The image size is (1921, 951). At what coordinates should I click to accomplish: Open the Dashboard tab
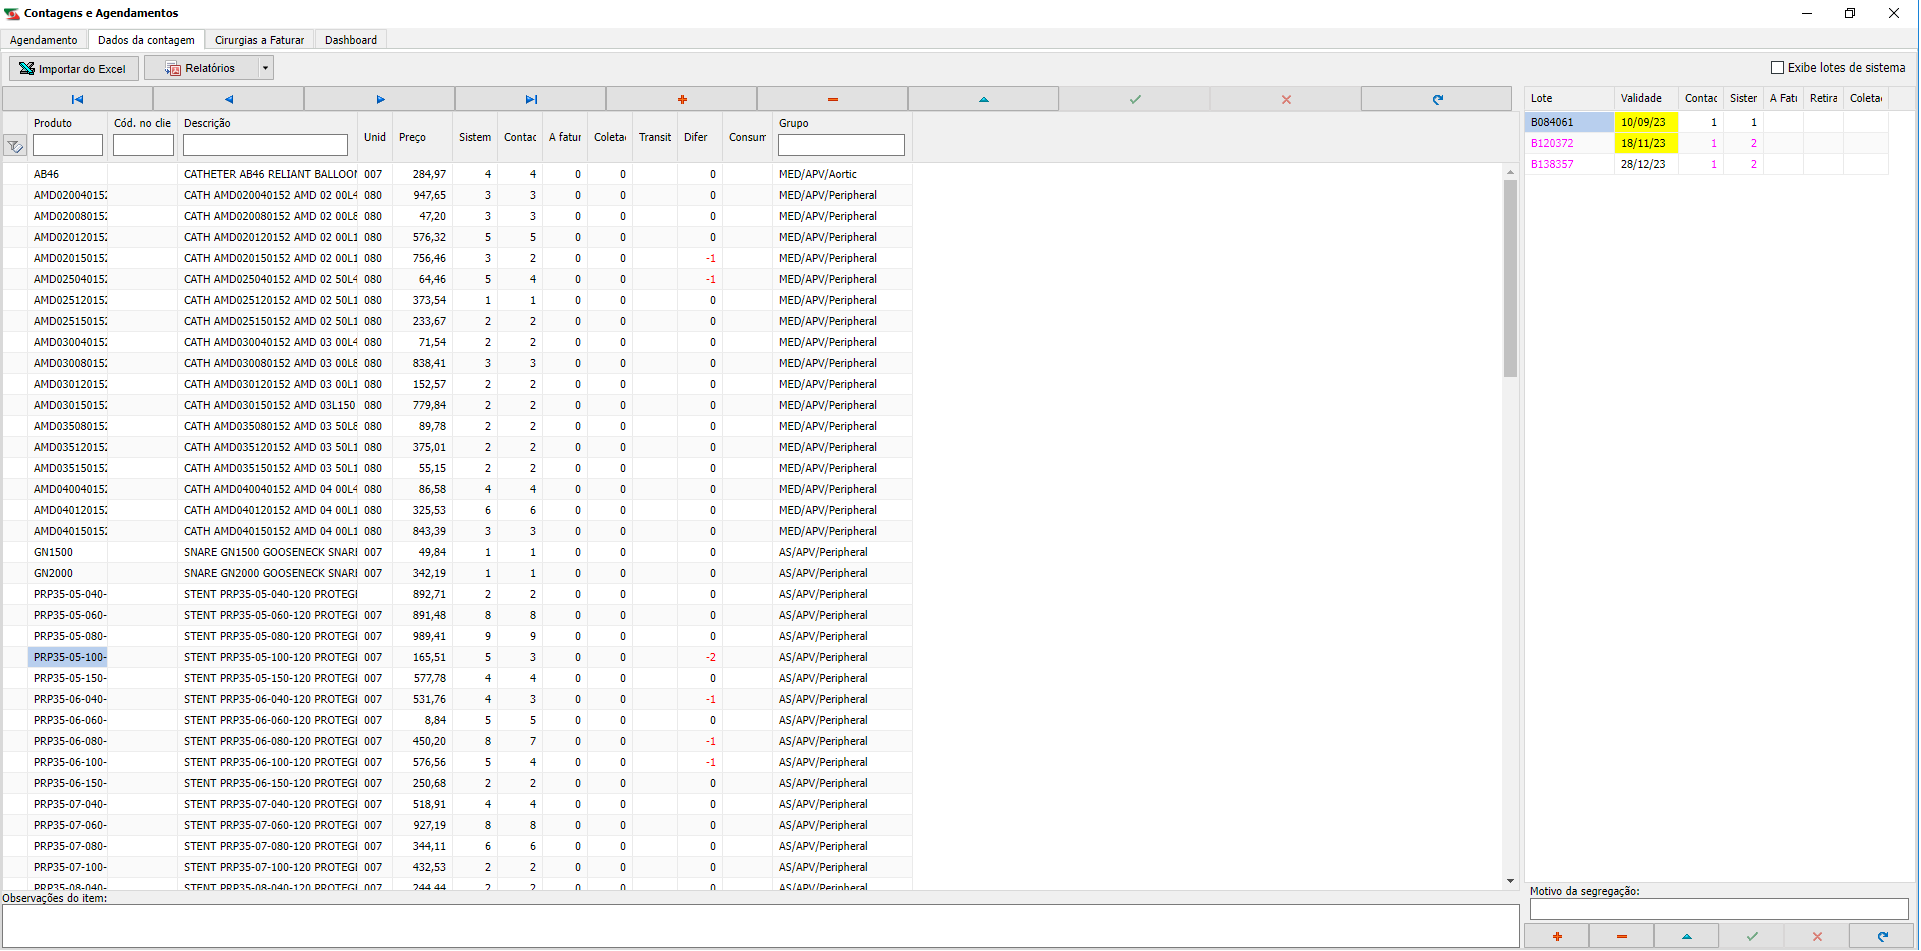[351, 40]
